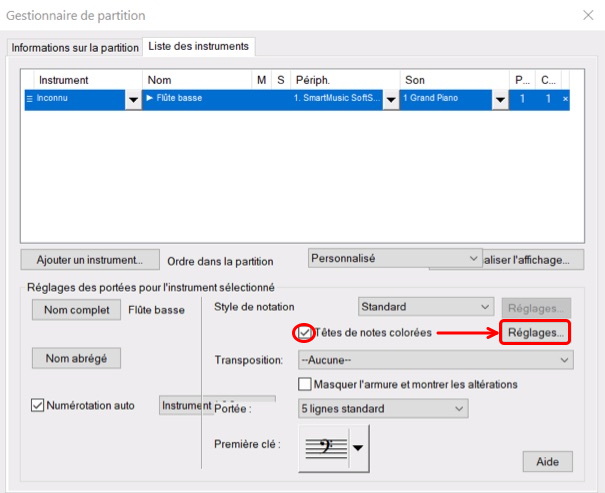Viewport: 605px width, 493px height.
Task: Enable the Têtes de notes colorées checkbox
Action: (304, 333)
